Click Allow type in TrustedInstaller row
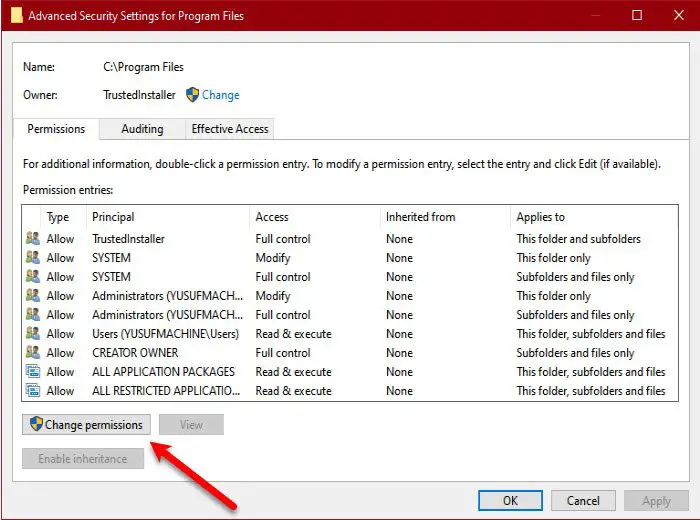 click(60, 239)
